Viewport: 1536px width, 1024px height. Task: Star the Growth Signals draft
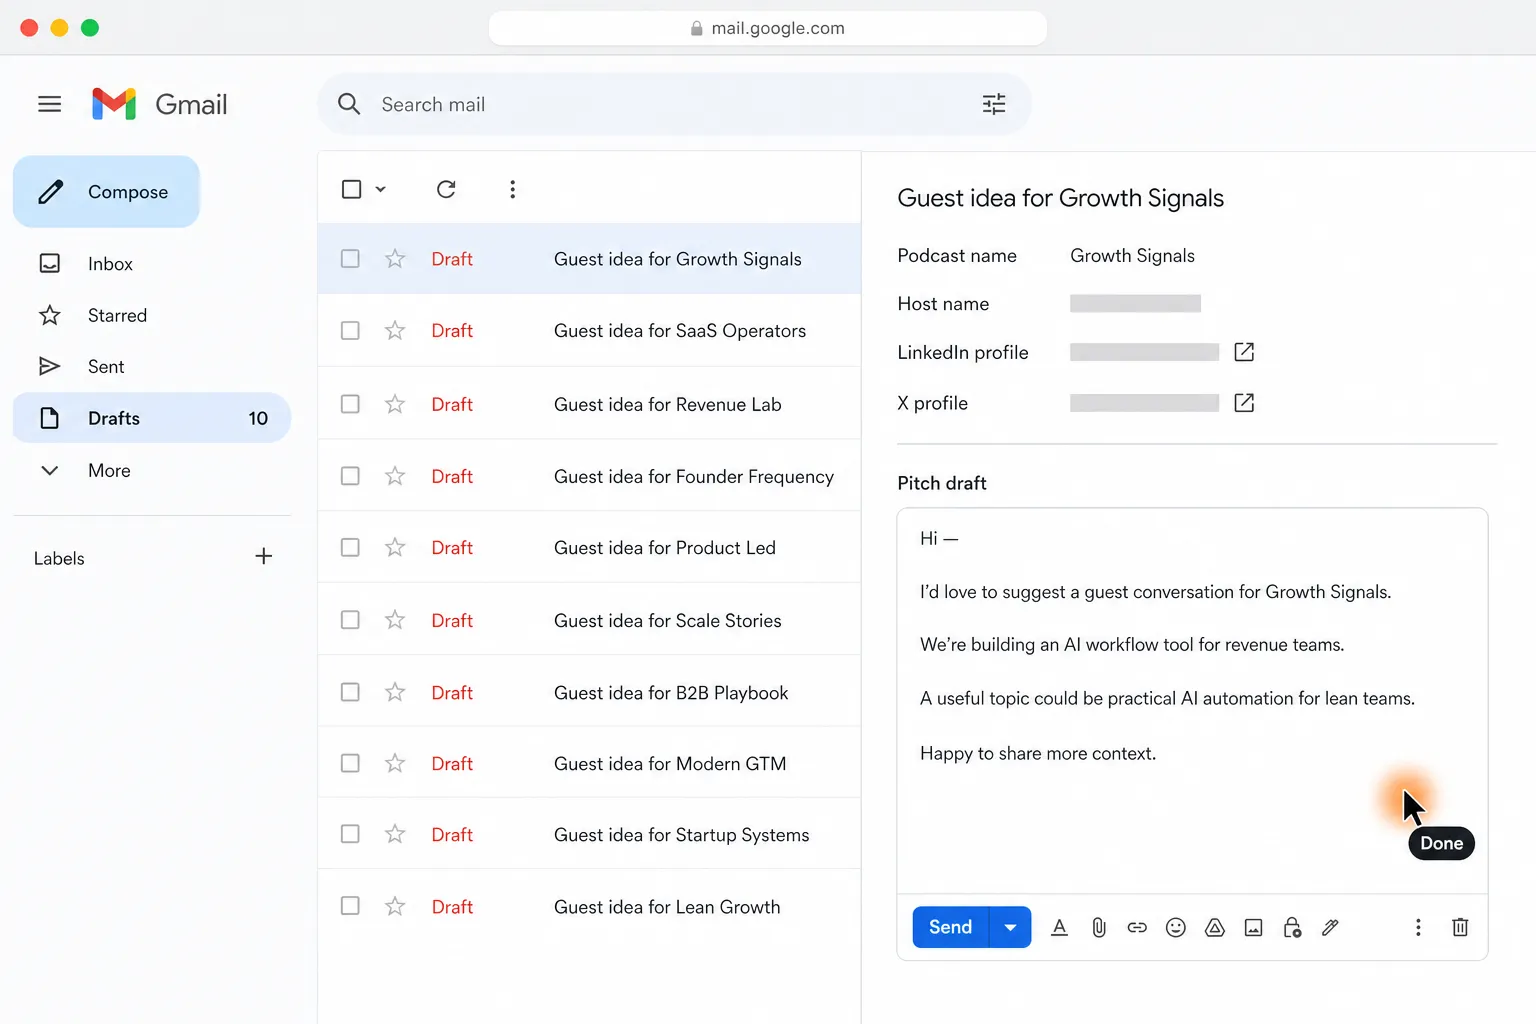[x=395, y=259]
